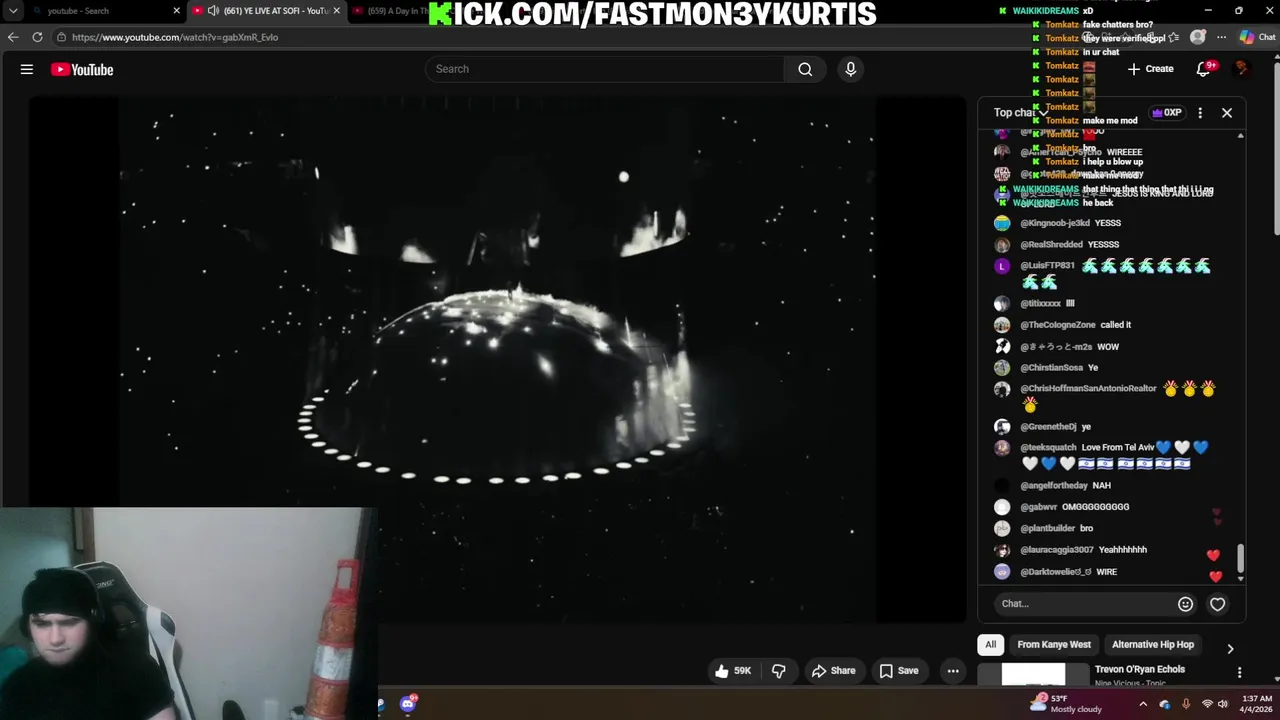Open the Create button menu

(1150, 69)
